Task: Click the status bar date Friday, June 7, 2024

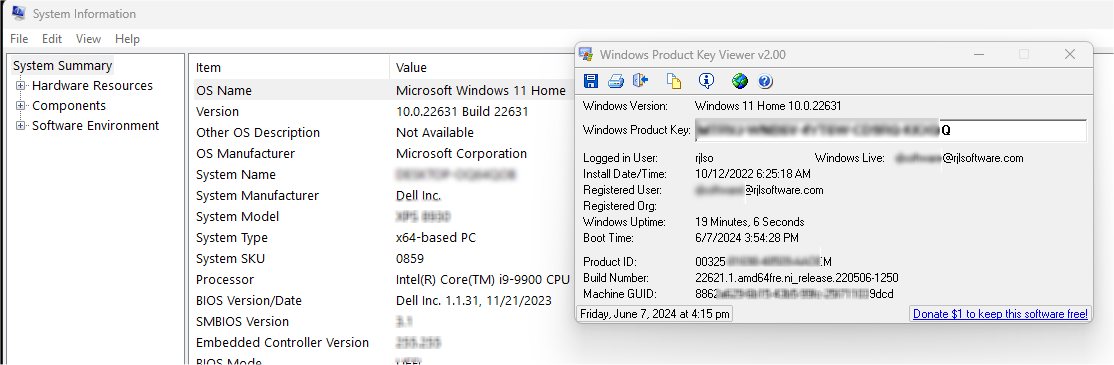Action: [655, 314]
